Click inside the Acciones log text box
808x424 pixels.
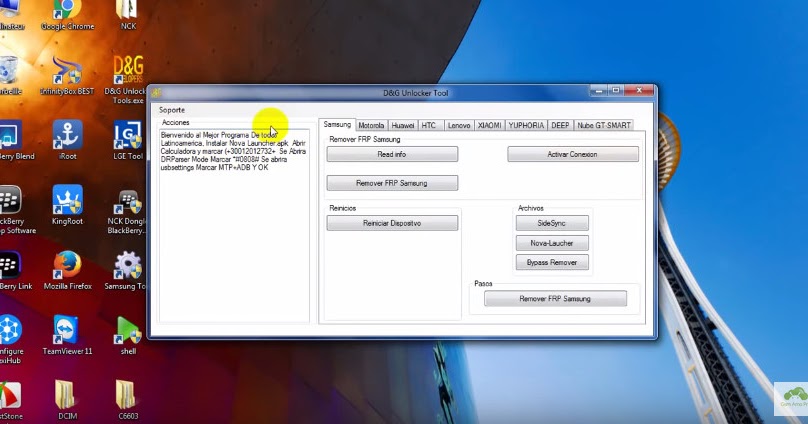pos(234,226)
